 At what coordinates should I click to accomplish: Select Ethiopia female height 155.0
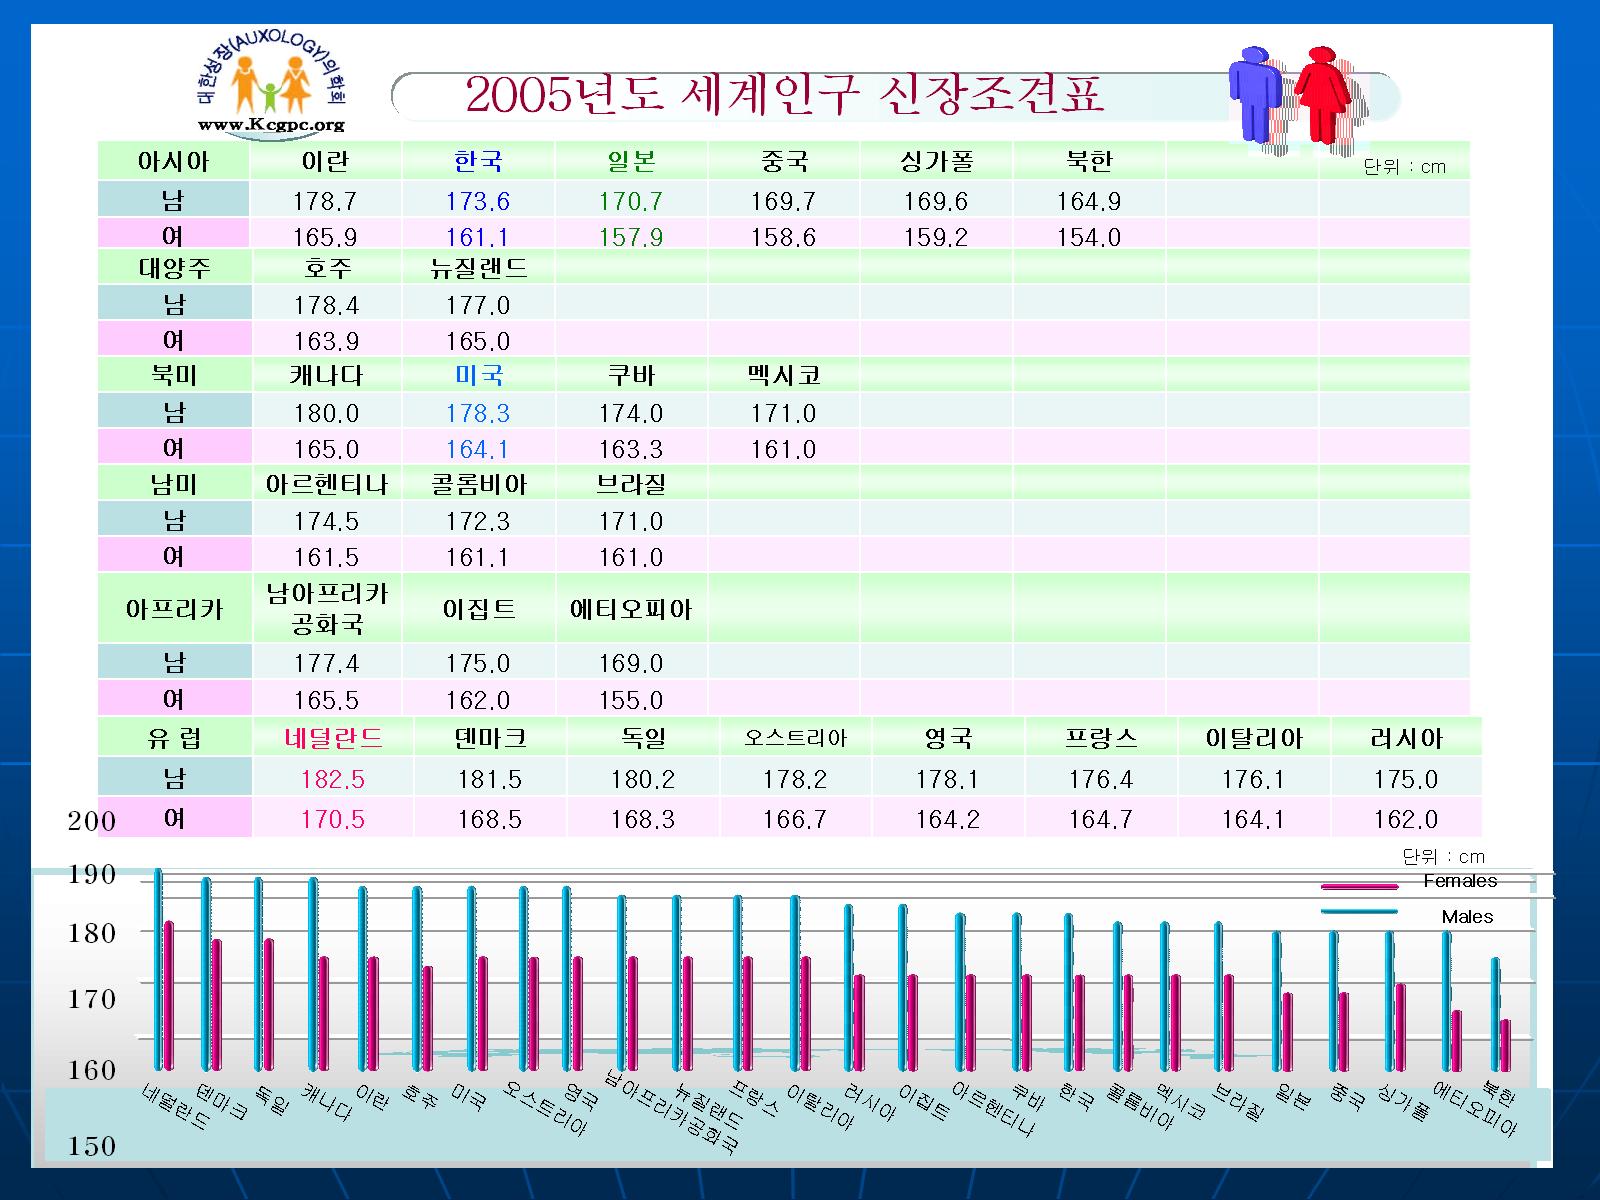[x=631, y=700]
